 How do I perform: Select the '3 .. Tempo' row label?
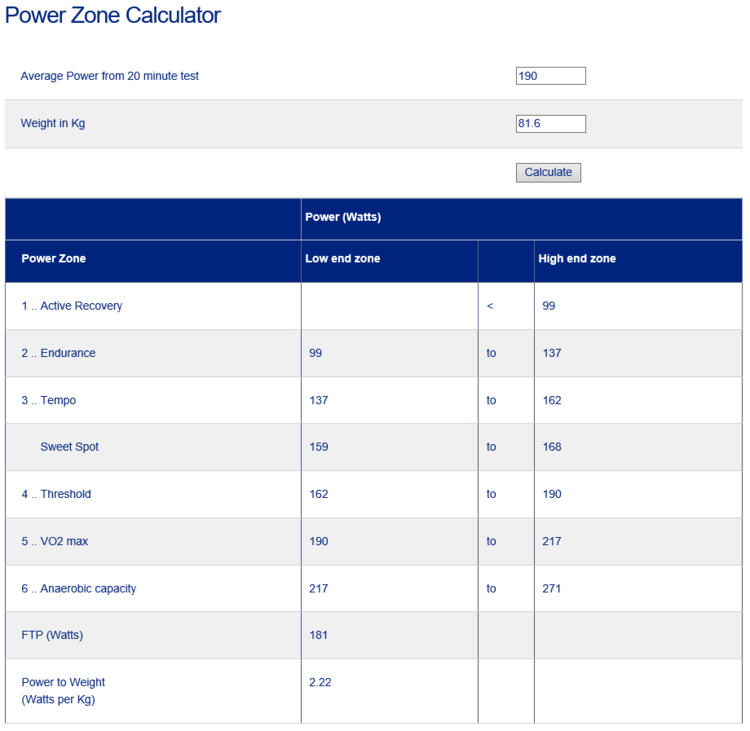[x=48, y=400]
